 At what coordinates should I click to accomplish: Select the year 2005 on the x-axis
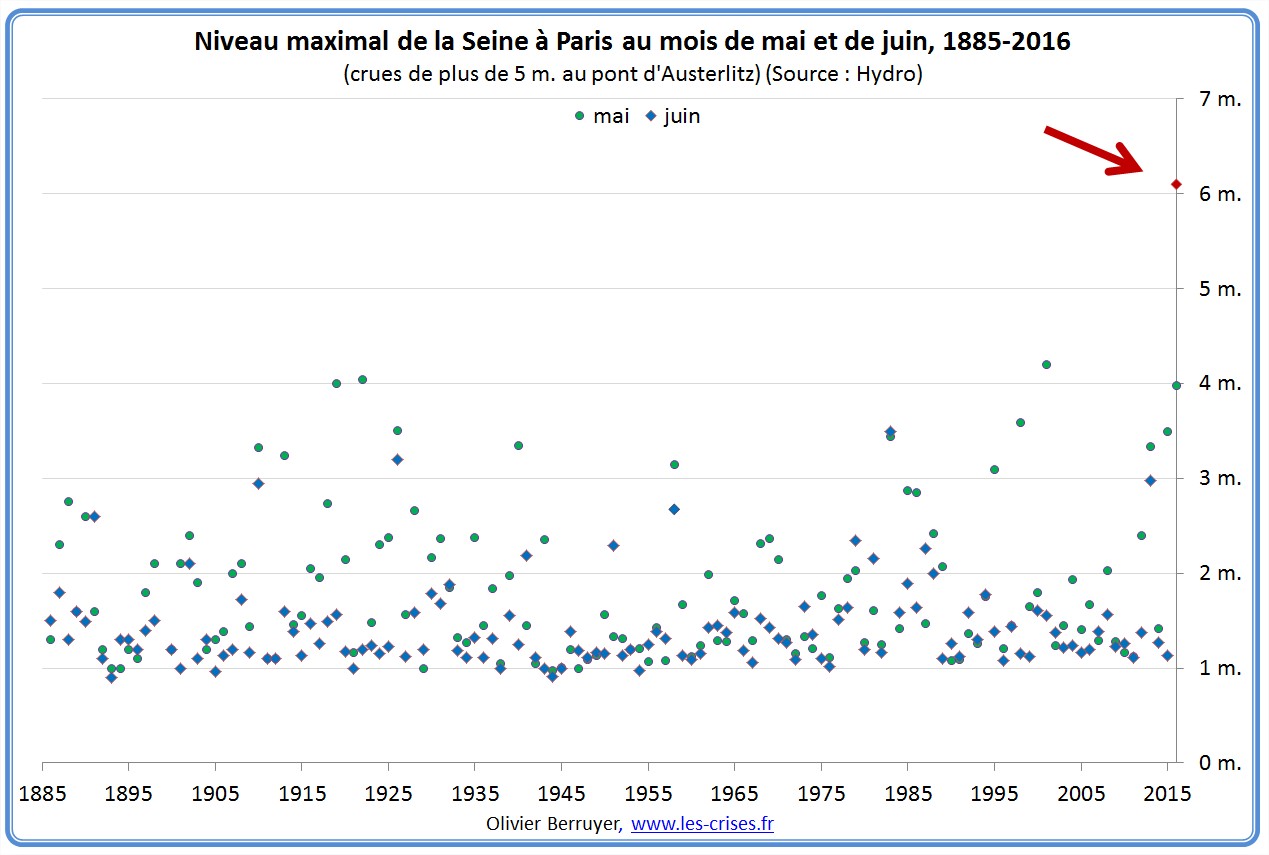(x=1081, y=793)
